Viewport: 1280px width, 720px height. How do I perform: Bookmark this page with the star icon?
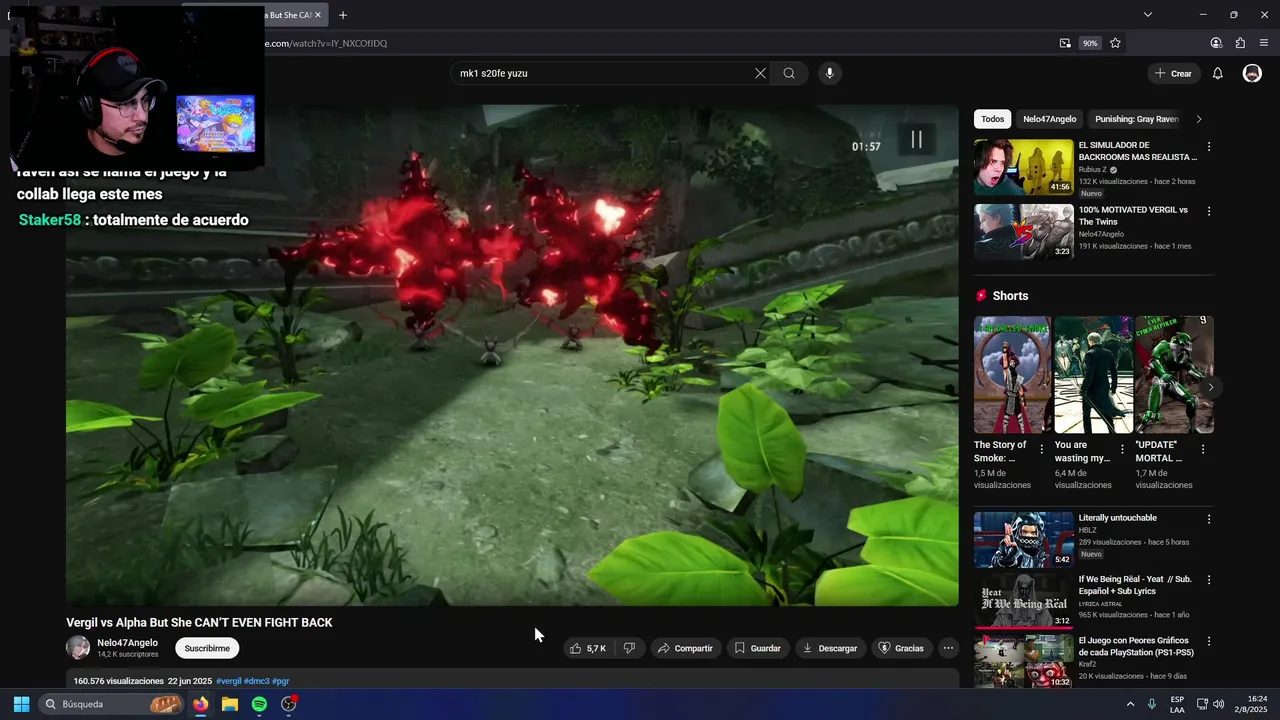click(x=1115, y=43)
